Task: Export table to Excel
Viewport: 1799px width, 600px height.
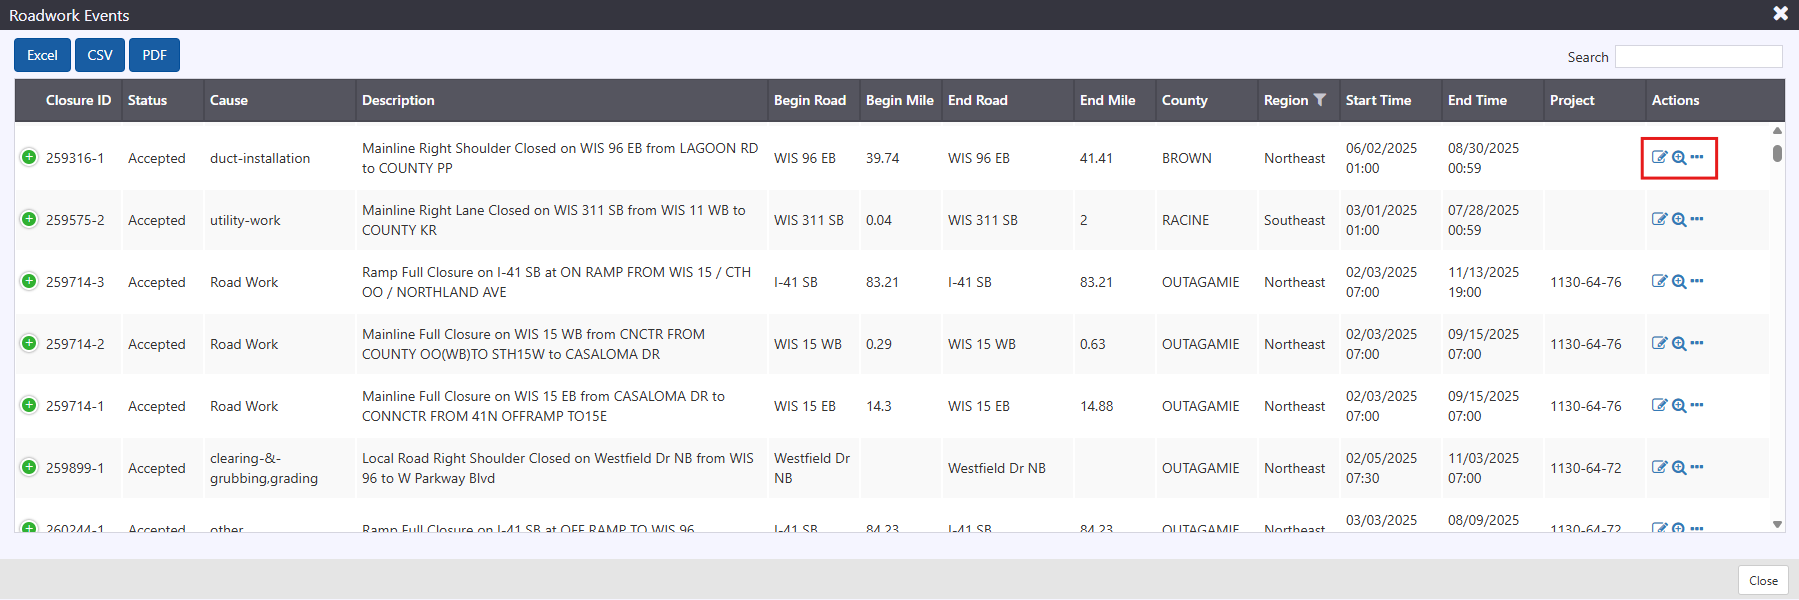Action: 42,55
